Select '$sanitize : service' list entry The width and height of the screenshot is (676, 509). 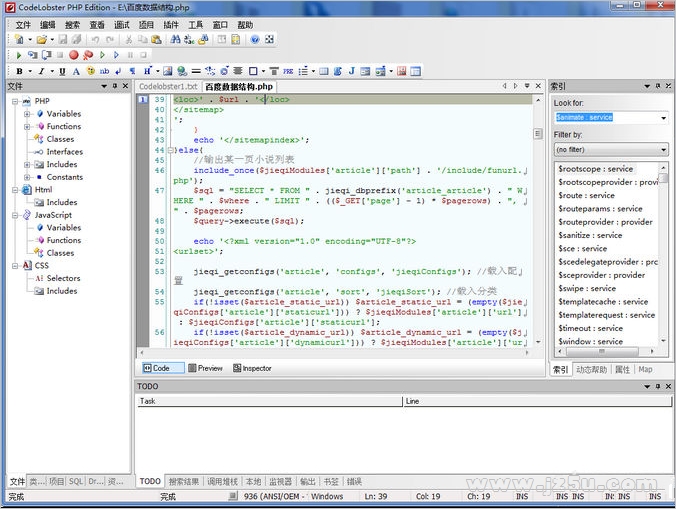click(590, 235)
